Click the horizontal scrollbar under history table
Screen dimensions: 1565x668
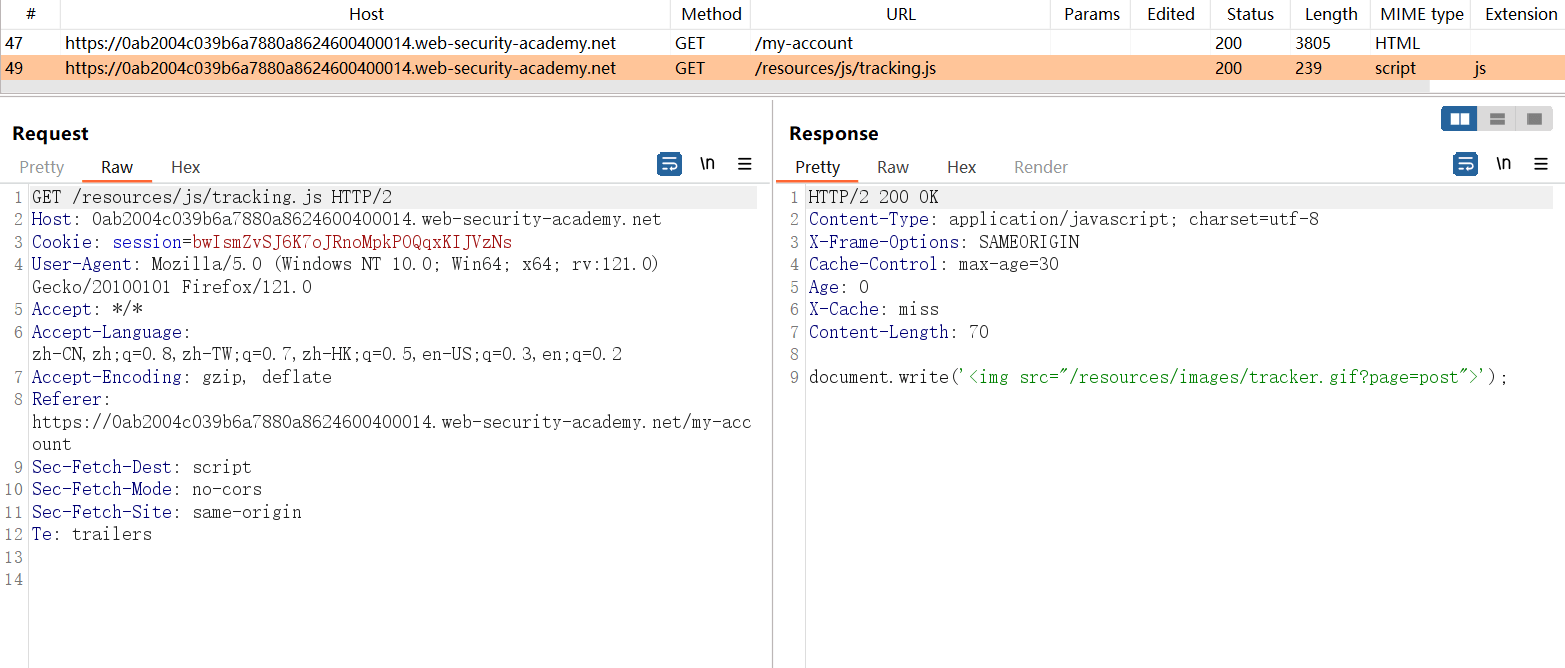click(700, 87)
